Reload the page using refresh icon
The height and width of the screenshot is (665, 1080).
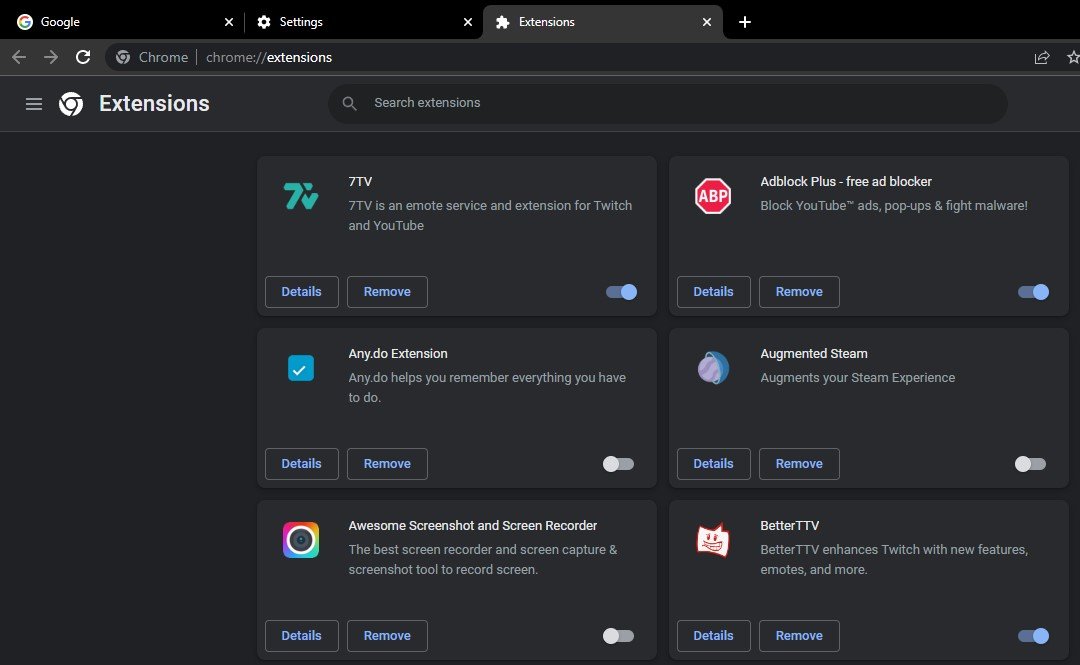(83, 57)
